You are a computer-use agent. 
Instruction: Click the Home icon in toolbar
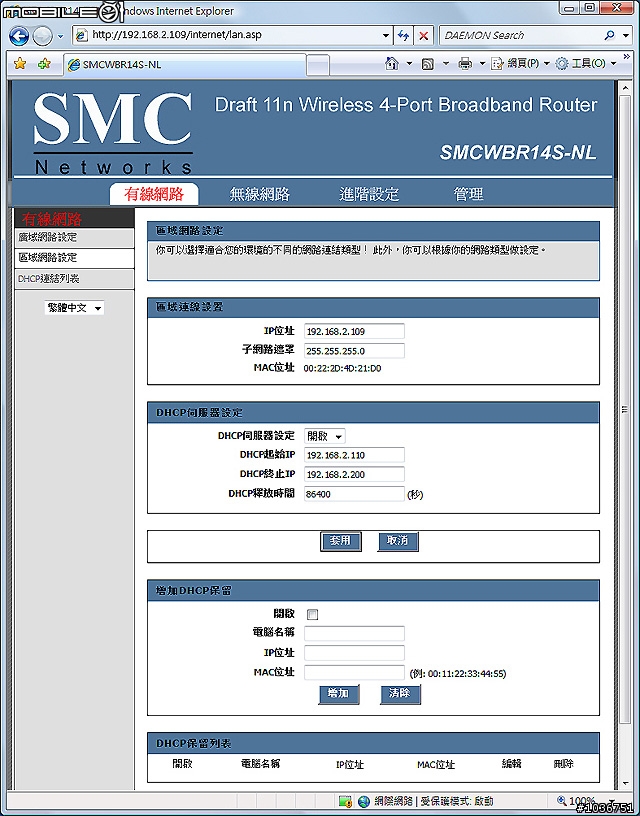click(392, 63)
